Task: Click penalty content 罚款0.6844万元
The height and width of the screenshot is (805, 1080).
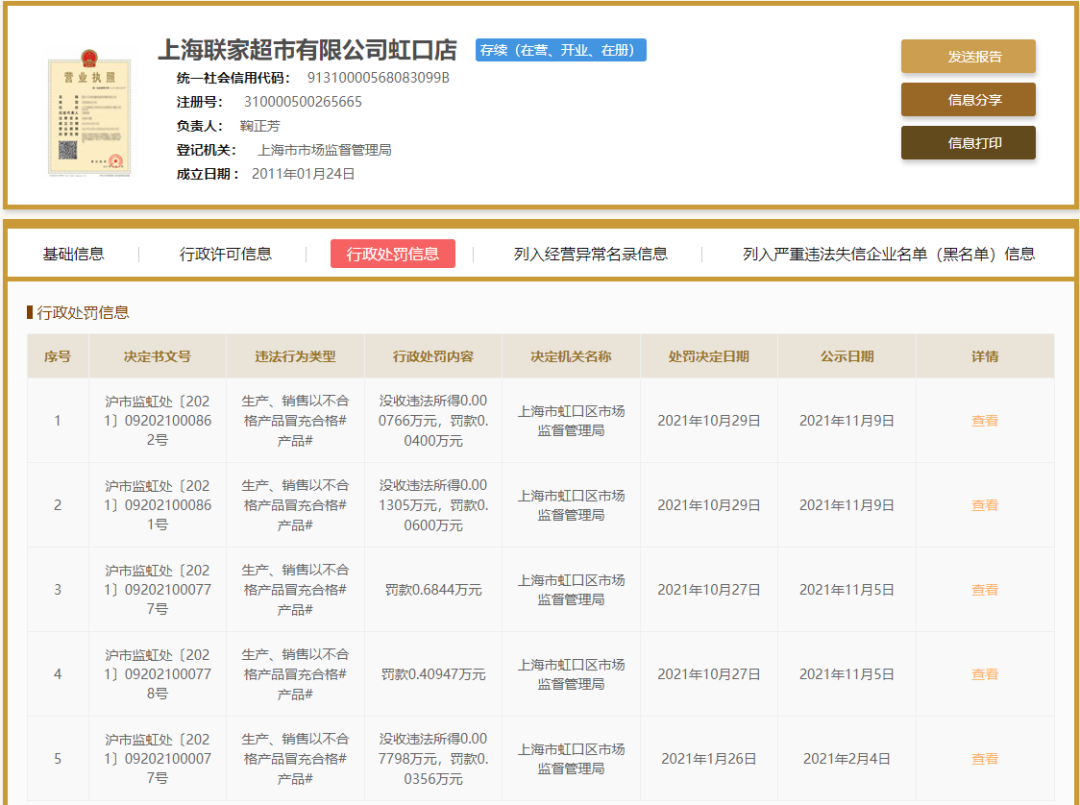Action: point(433,590)
